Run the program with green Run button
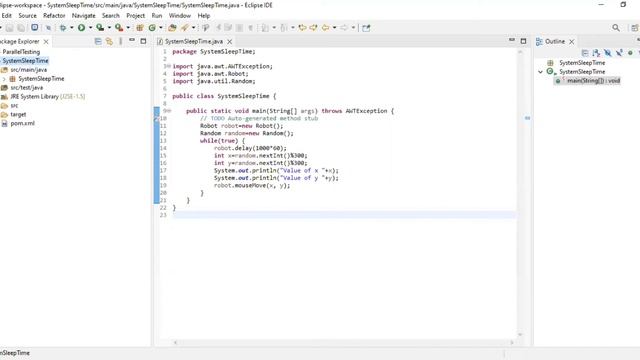 coord(82,28)
